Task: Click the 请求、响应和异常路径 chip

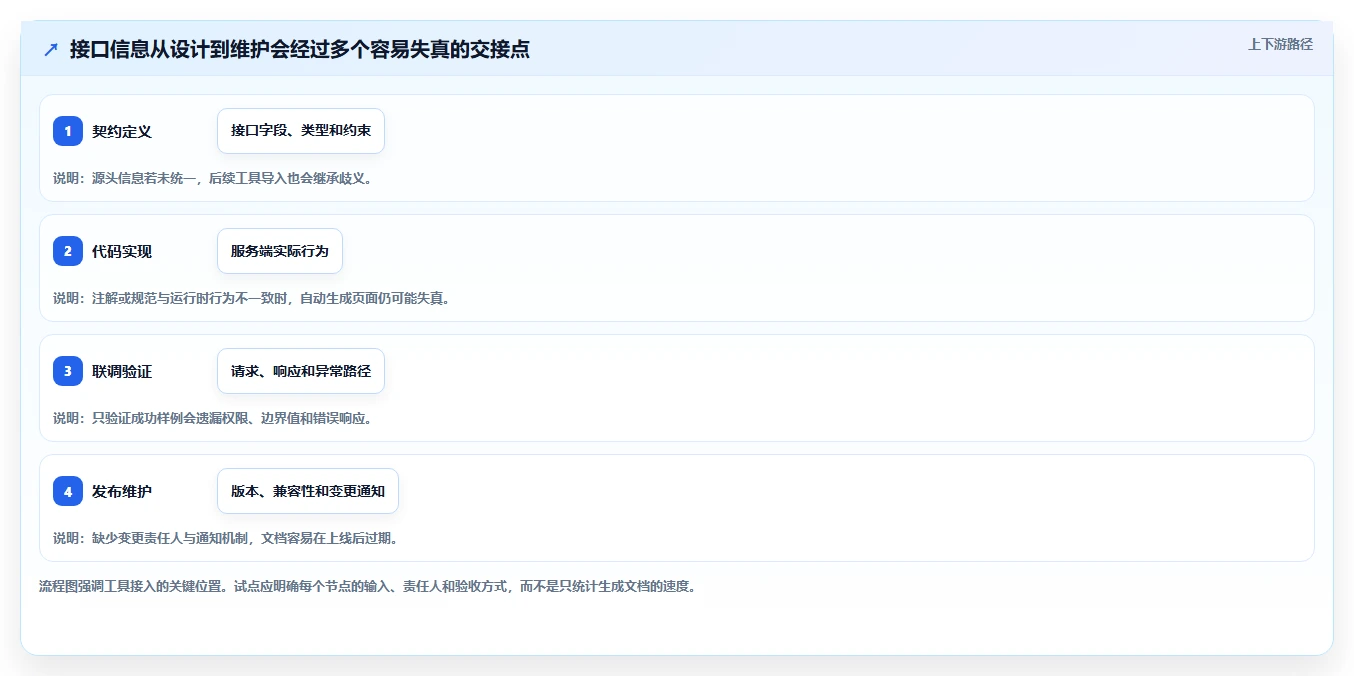Action: coord(301,371)
